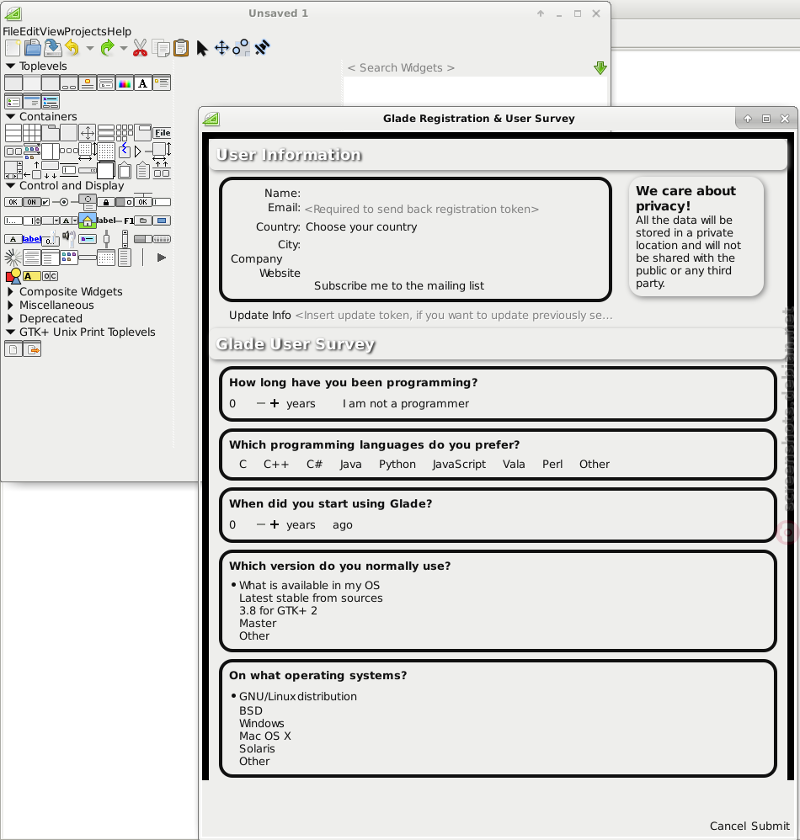
Task: Open the View menu
Action: coord(52,32)
